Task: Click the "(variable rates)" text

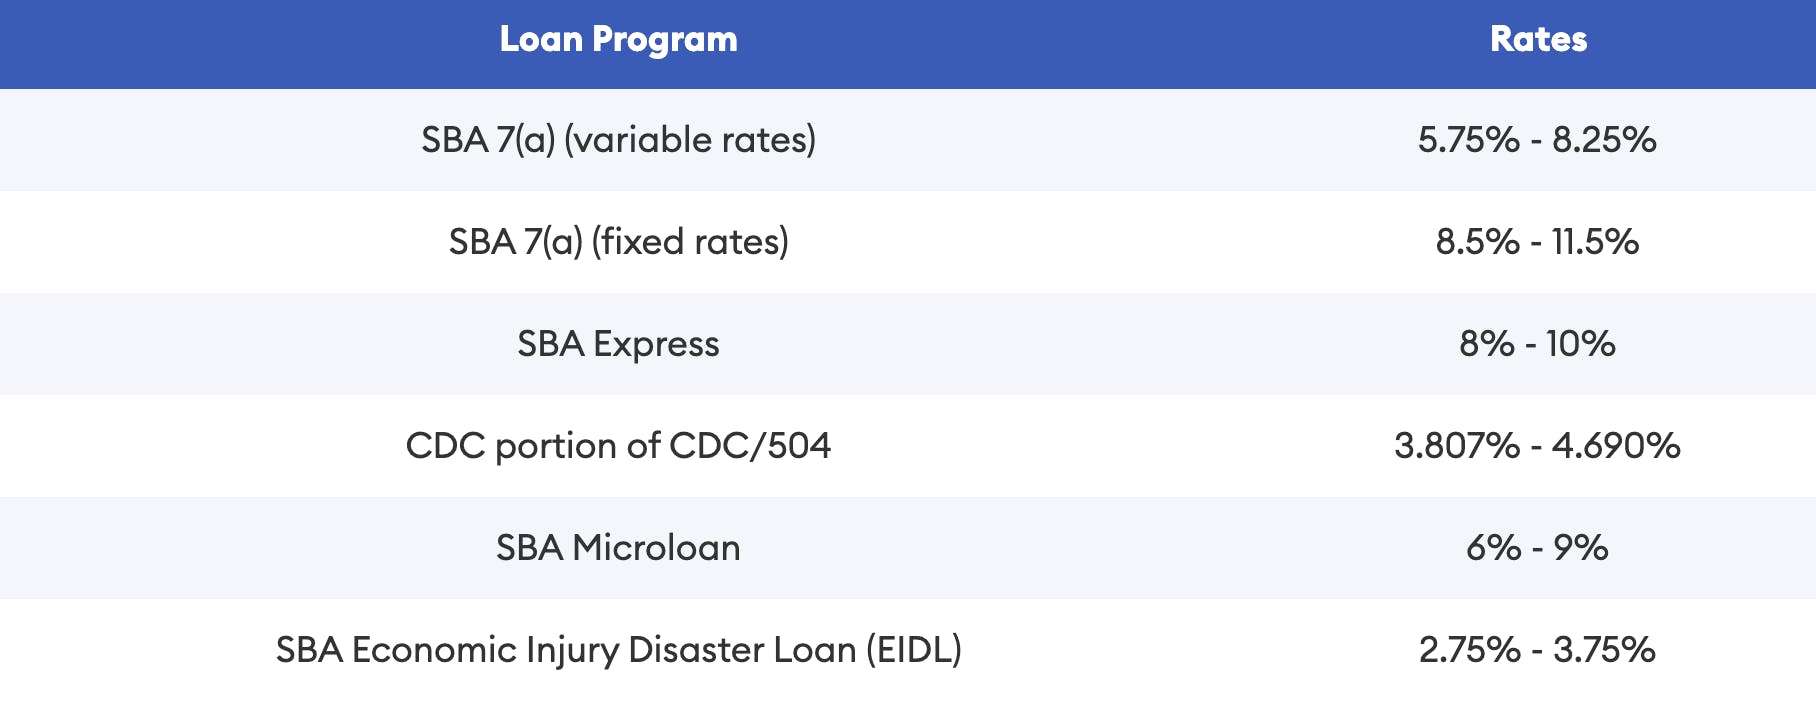Action: (x=690, y=140)
